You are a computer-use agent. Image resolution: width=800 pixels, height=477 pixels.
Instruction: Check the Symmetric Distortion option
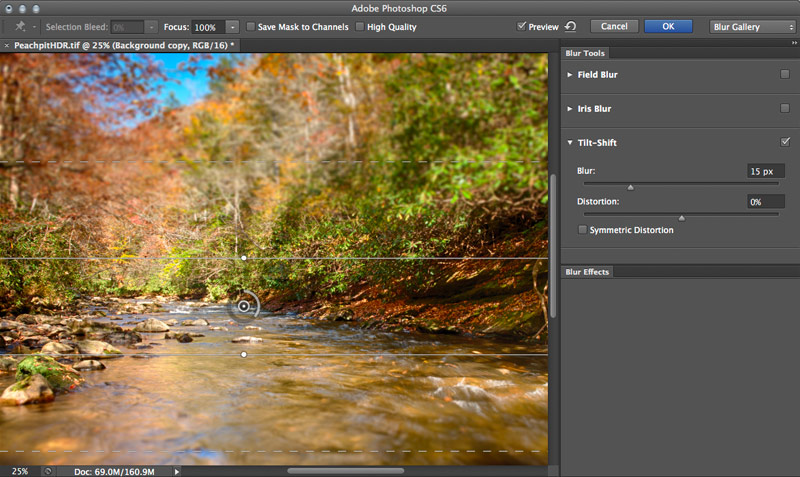tap(583, 230)
